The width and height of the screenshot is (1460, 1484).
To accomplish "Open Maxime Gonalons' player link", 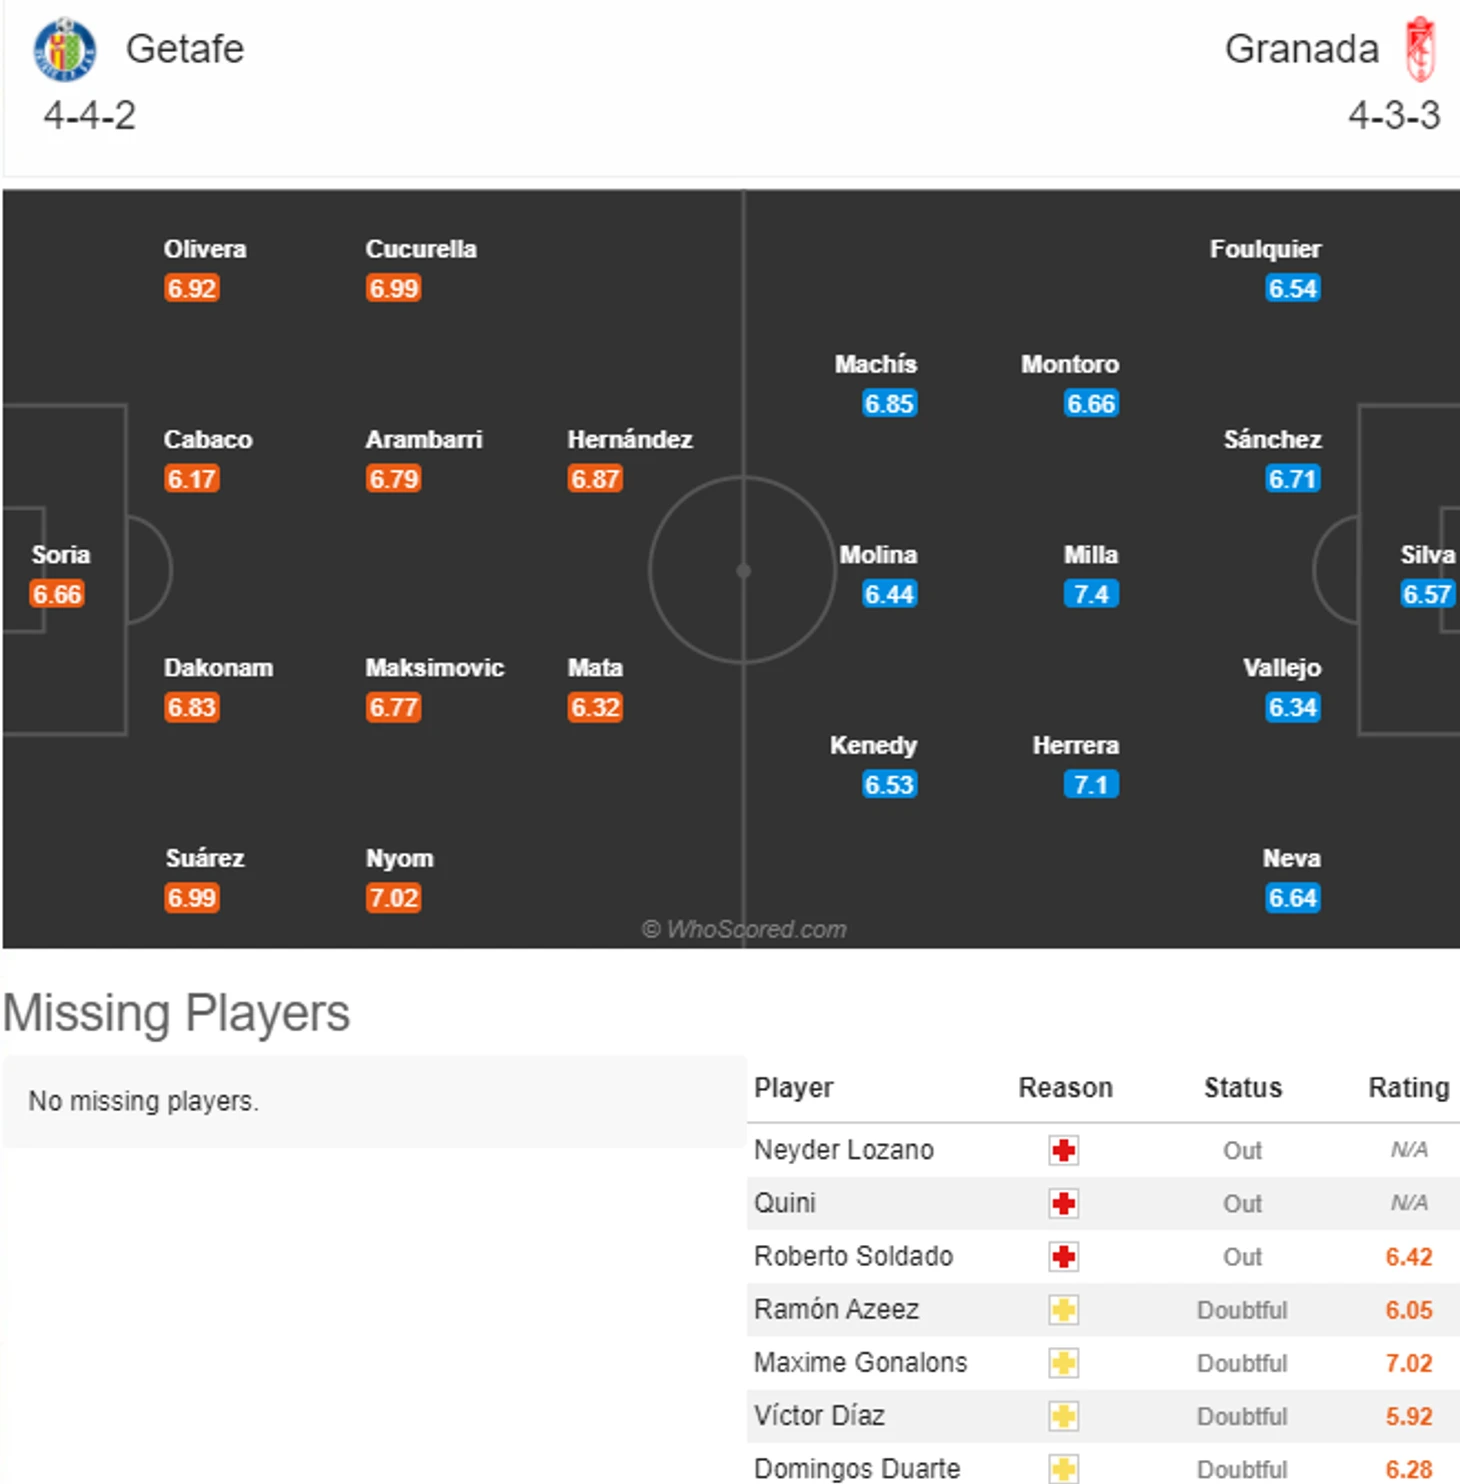I will coord(860,1362).
